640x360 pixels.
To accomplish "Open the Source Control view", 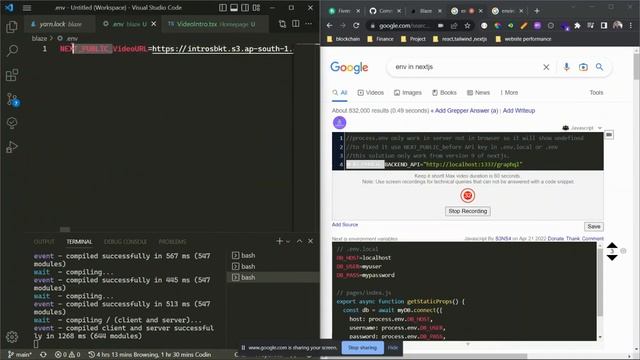I will pyautogui.click(x=13, y=99).
